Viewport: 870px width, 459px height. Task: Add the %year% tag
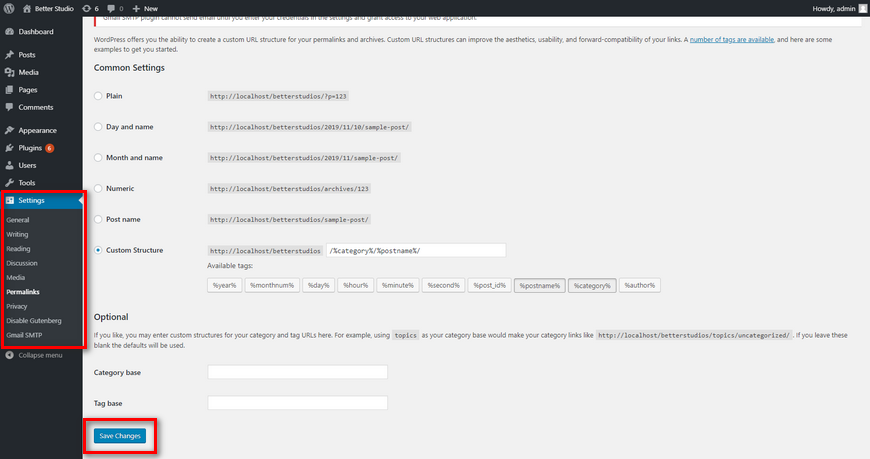coord(225,285)
